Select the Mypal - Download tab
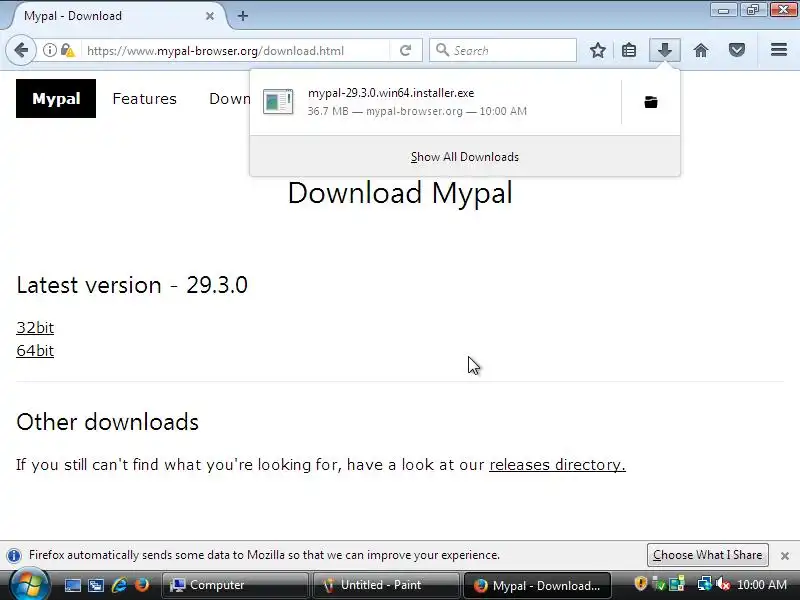The image size is (800, 600). pyautogui.click(x=116, y=16)
